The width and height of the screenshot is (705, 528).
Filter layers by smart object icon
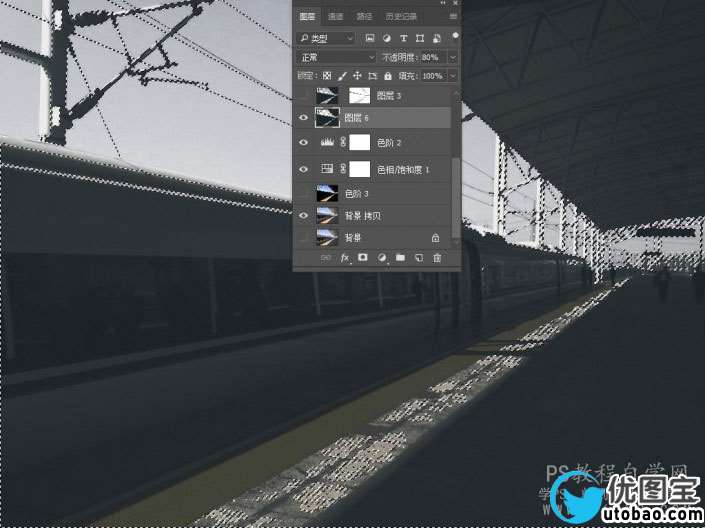click(x=436, y=38)
